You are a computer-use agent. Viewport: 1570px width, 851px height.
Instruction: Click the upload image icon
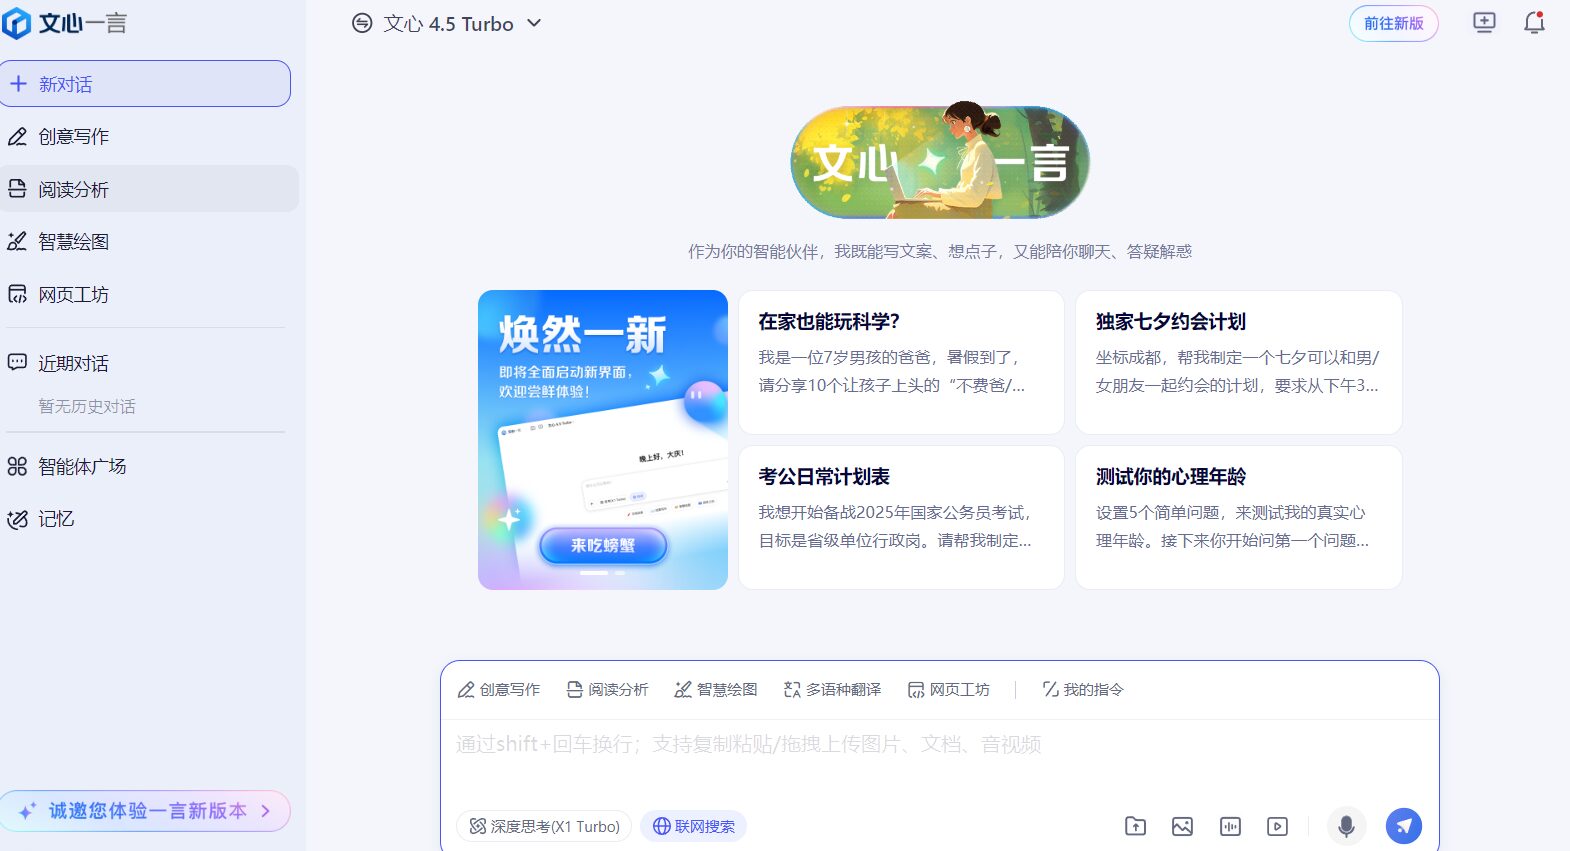pyautogui.click(x=1182, y=826)
